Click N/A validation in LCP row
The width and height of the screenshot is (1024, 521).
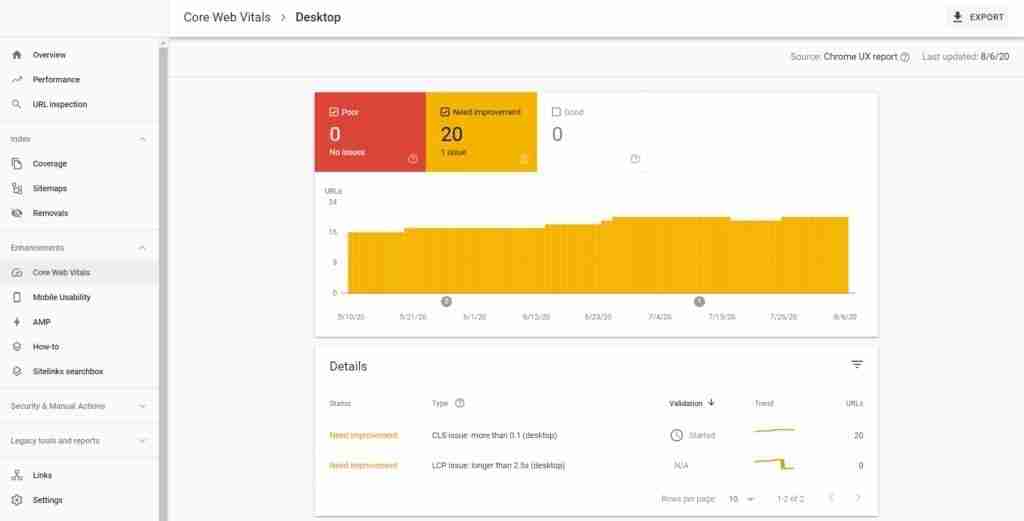(680, 466)
